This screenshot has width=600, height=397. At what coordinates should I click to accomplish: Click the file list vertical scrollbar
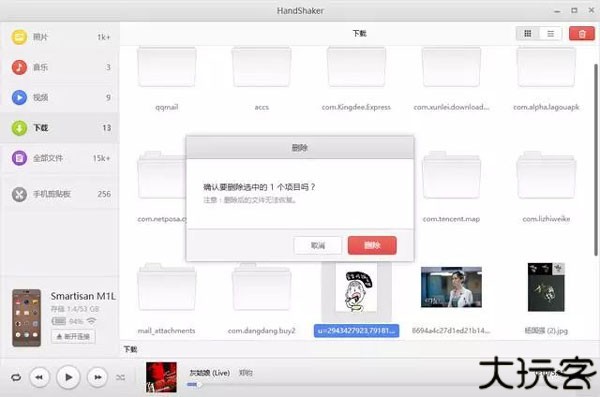click(x=596, y=160)
